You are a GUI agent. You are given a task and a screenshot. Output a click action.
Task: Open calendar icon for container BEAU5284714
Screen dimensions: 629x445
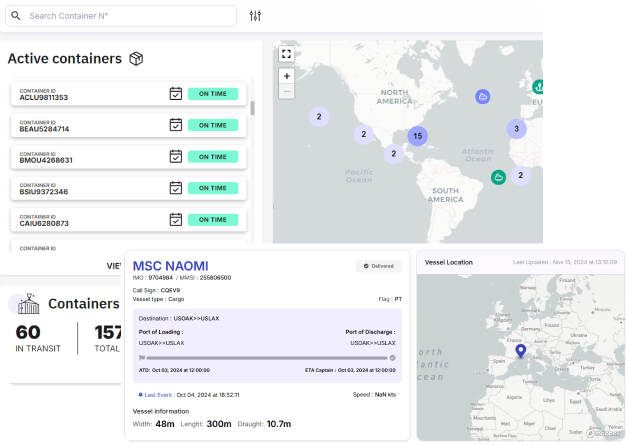[x=176, y=125]
